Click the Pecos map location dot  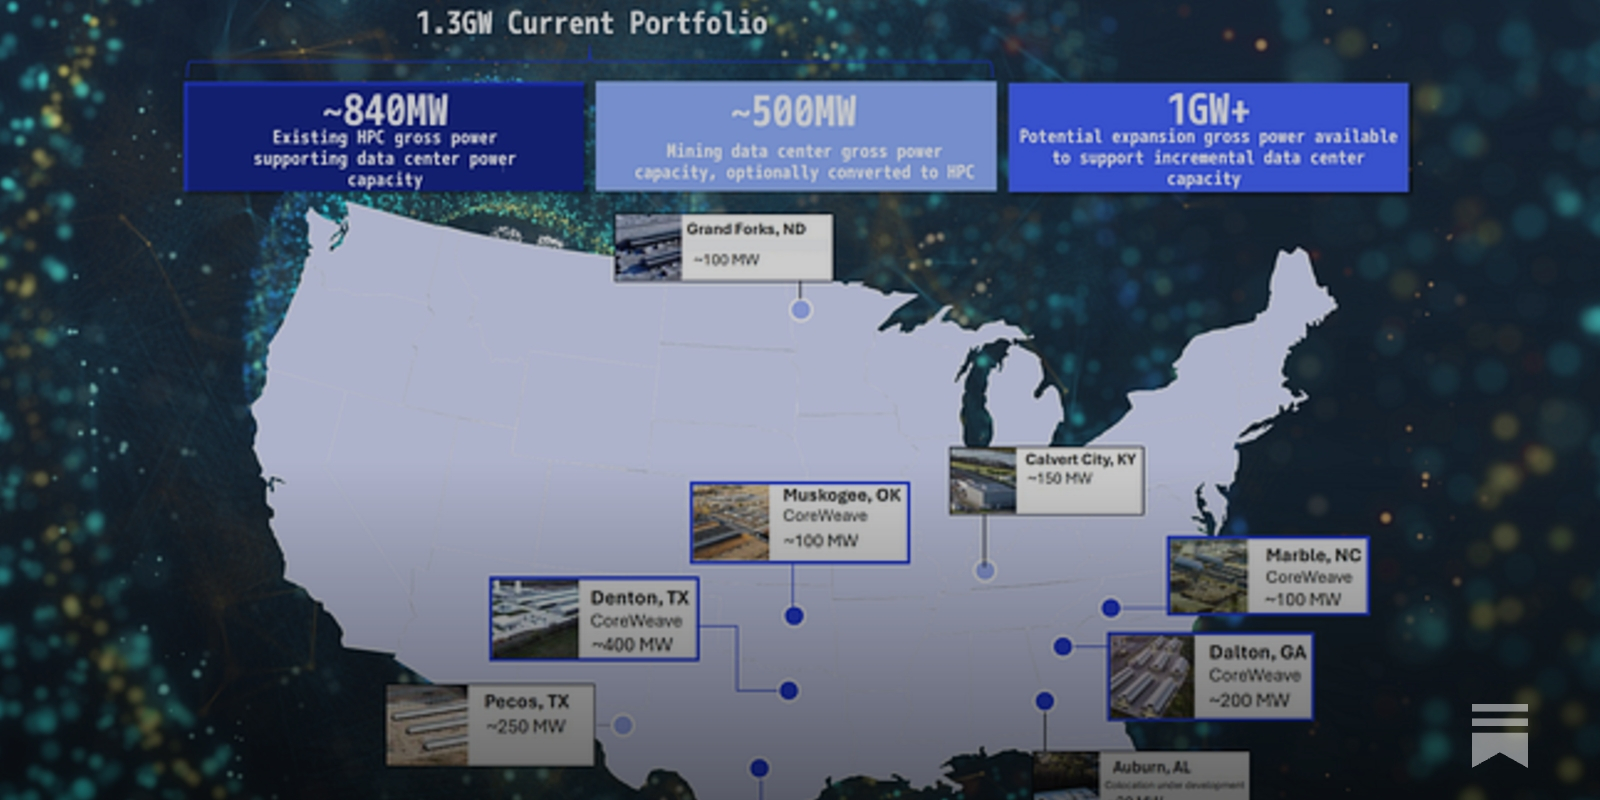click(x=622, y=725)
